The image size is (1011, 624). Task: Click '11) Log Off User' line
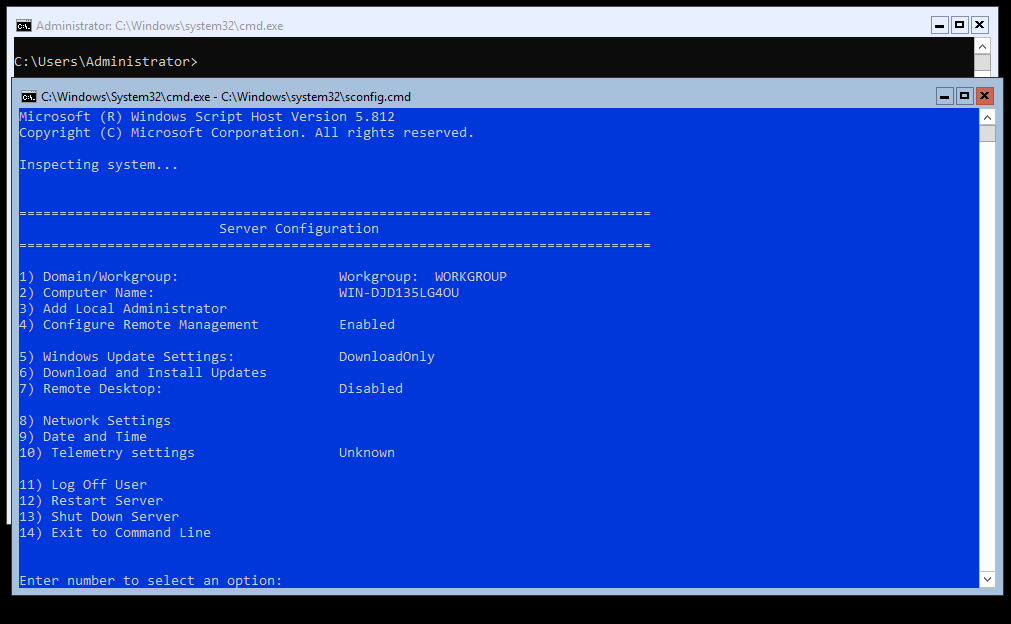(x=83, y=485)
